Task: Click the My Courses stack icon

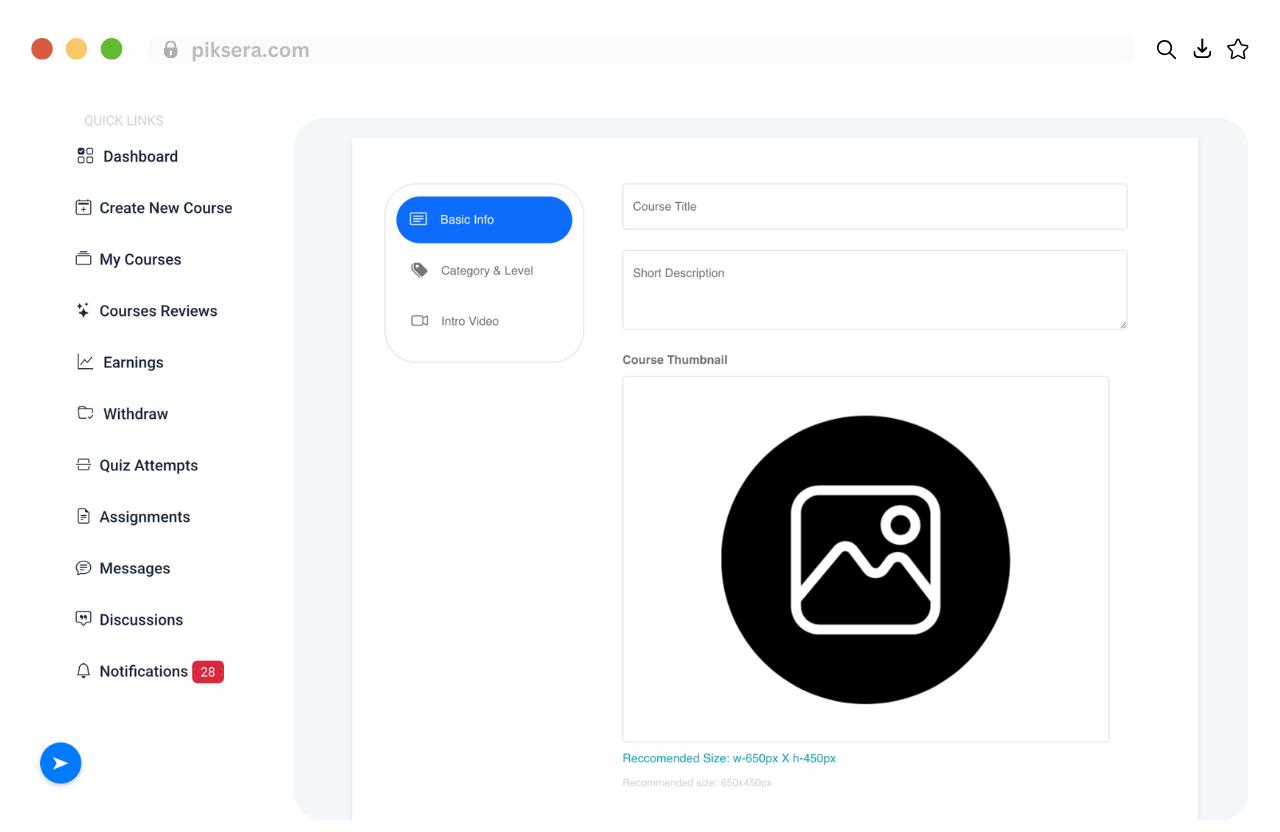Action: point(83,259)
